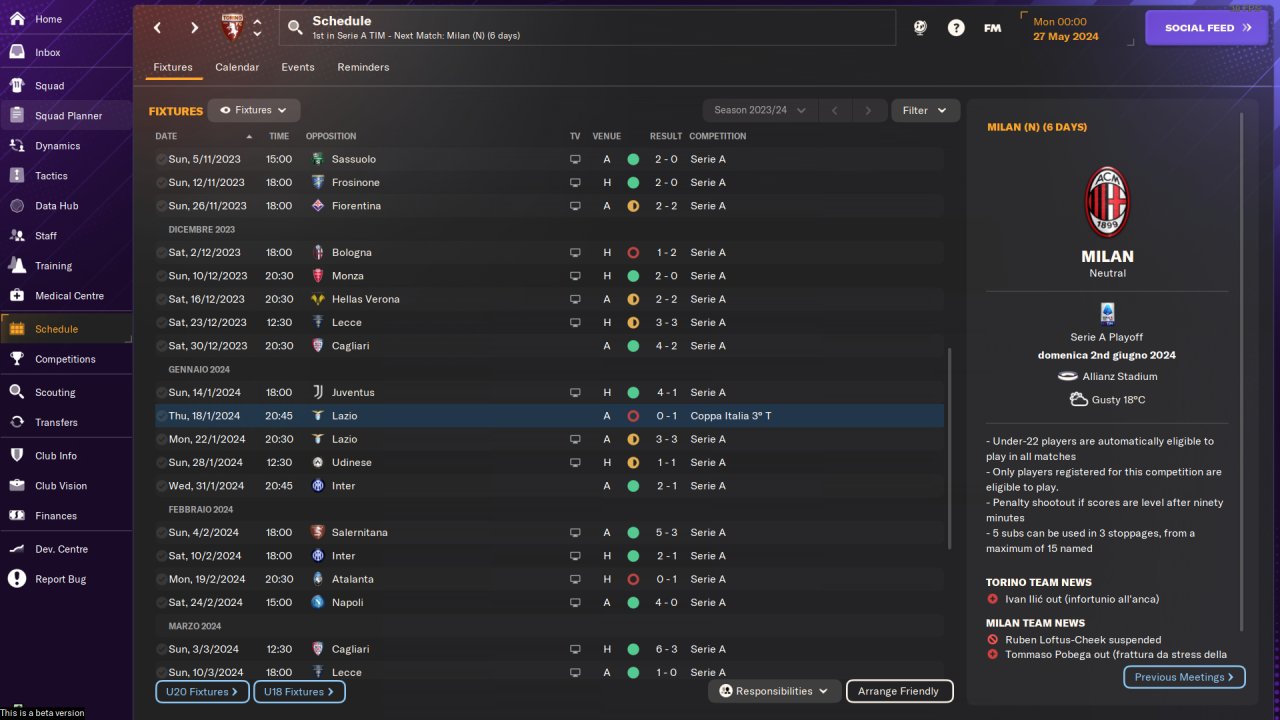Expand the club switcher chevrons

(x=257, y=28)
